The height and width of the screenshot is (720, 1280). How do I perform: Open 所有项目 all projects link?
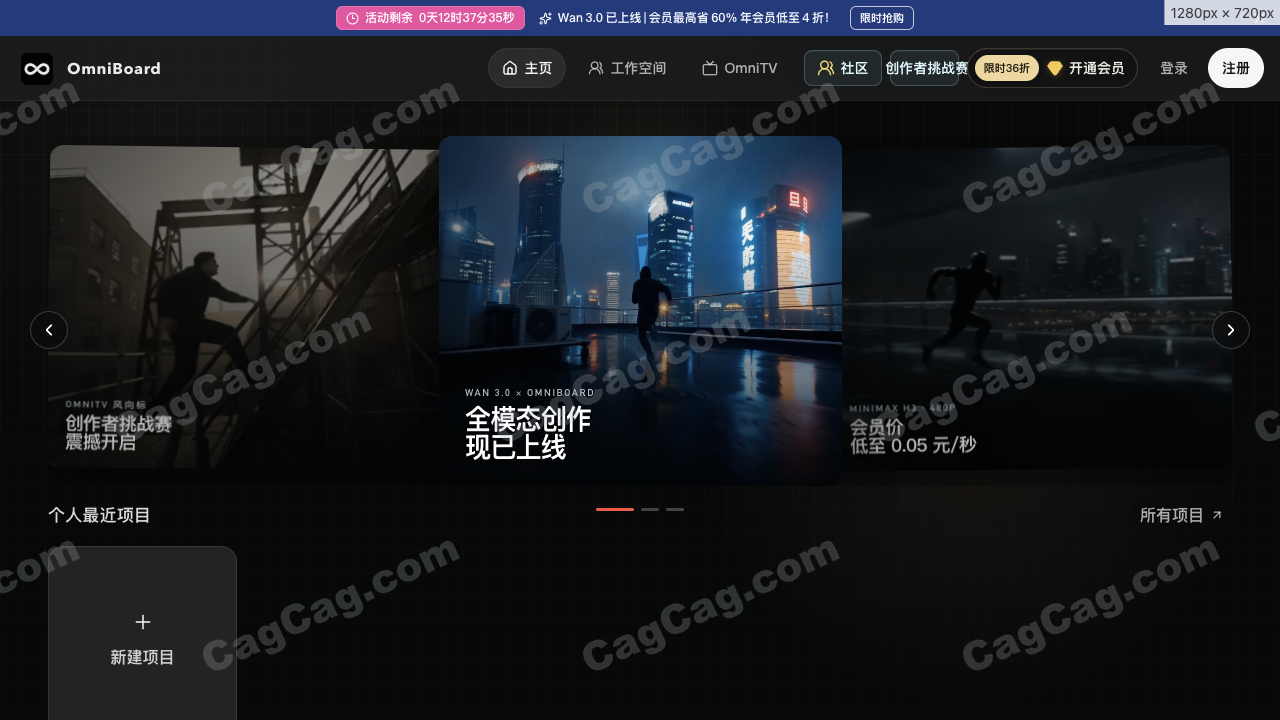click(x=1181, y=515)
